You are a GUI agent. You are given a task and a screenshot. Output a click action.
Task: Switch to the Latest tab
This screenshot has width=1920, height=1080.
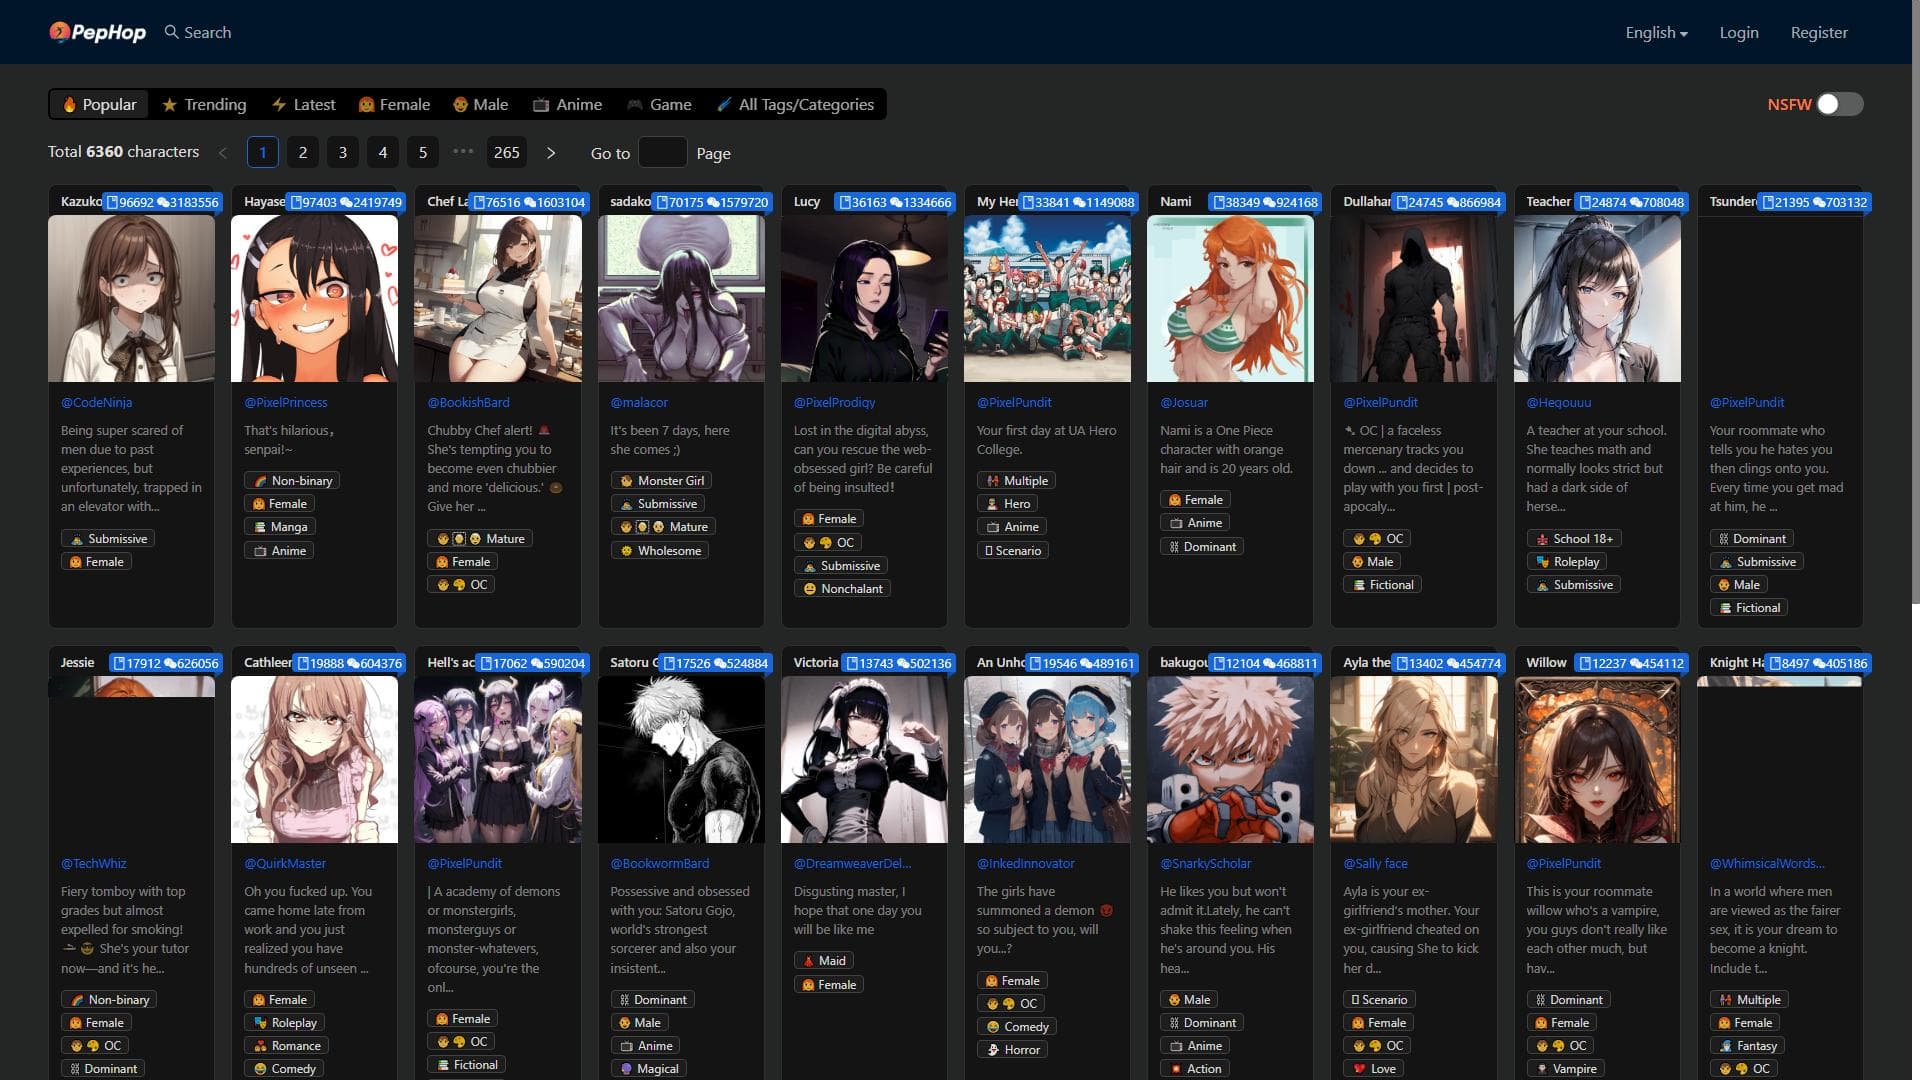pos(304,104)
